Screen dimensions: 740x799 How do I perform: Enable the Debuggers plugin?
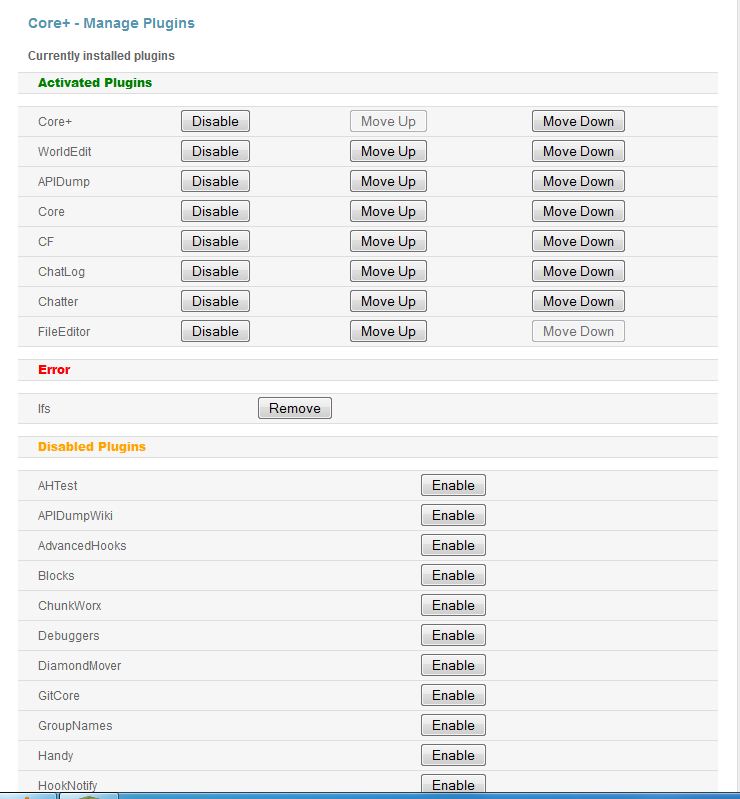(x=453, y=635)
